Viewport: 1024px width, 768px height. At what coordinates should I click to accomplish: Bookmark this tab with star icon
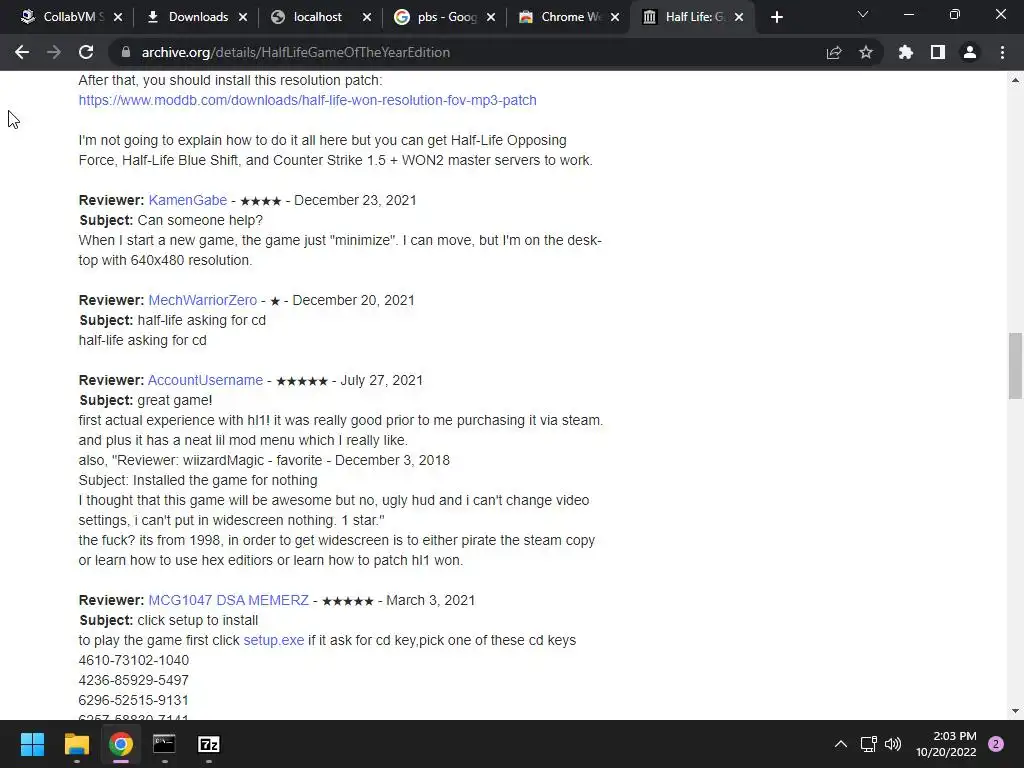point(866,52)
